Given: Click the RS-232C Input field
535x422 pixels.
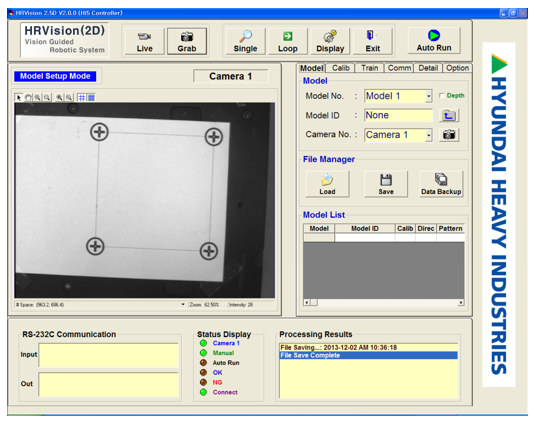Looking at the screenshot, I should pos(109,355).
